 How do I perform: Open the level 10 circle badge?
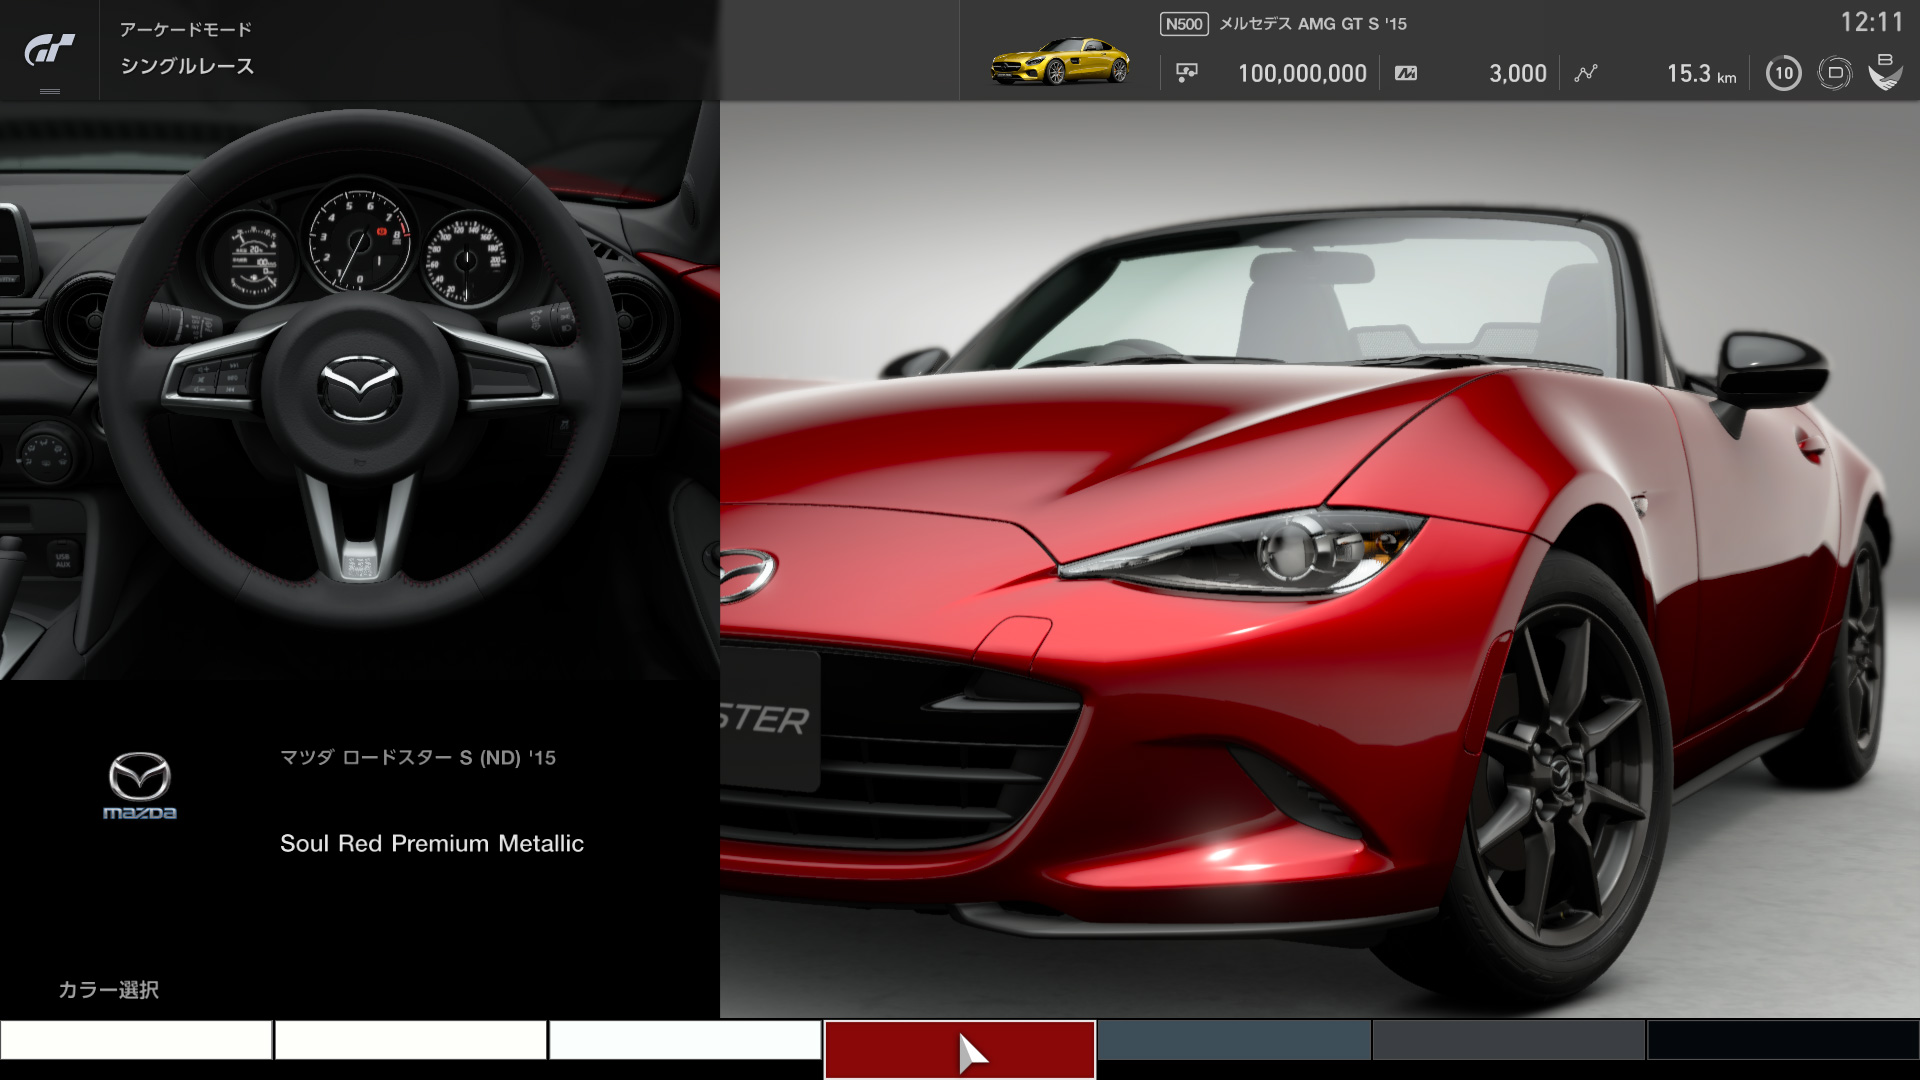point(1784,73)
